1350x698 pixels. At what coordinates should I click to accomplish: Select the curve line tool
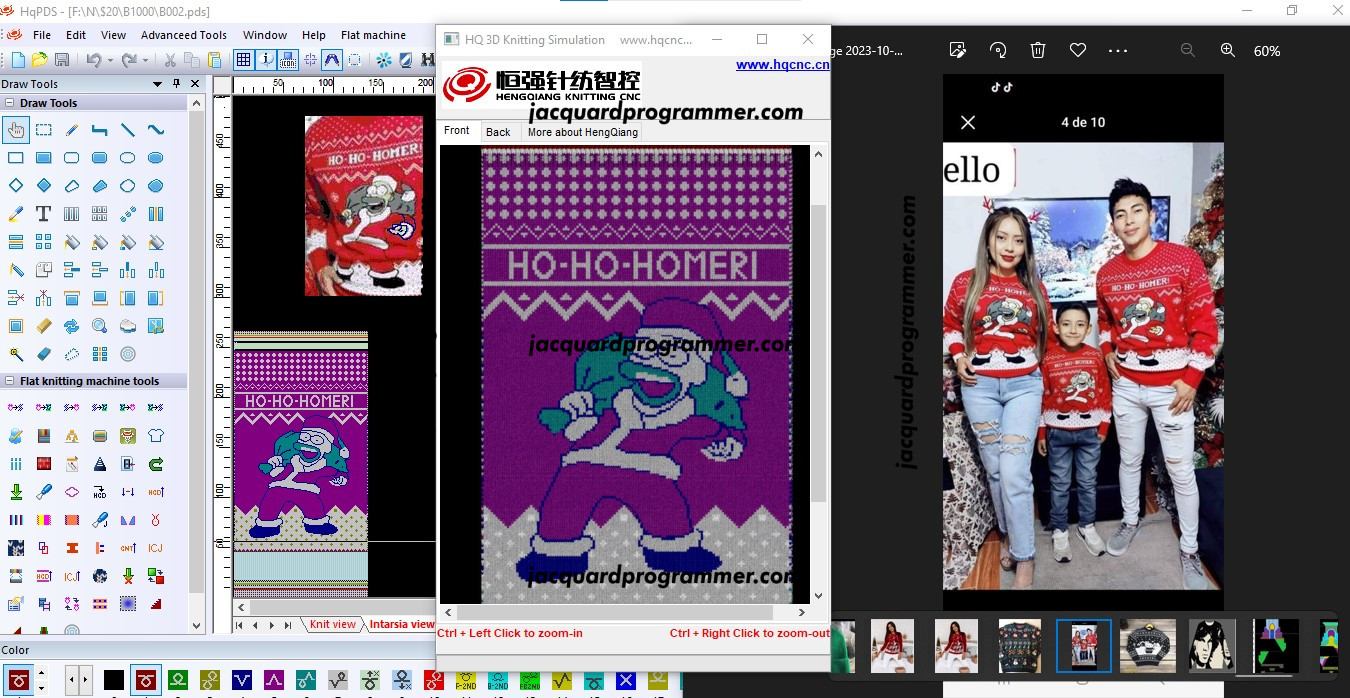point(156,130)
